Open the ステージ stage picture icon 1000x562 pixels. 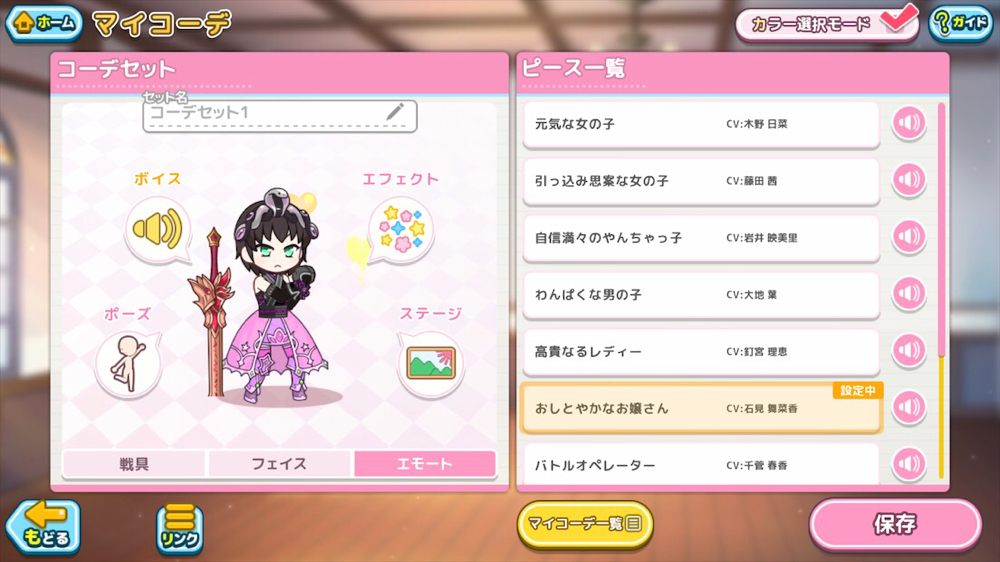(x=431, y=364)
